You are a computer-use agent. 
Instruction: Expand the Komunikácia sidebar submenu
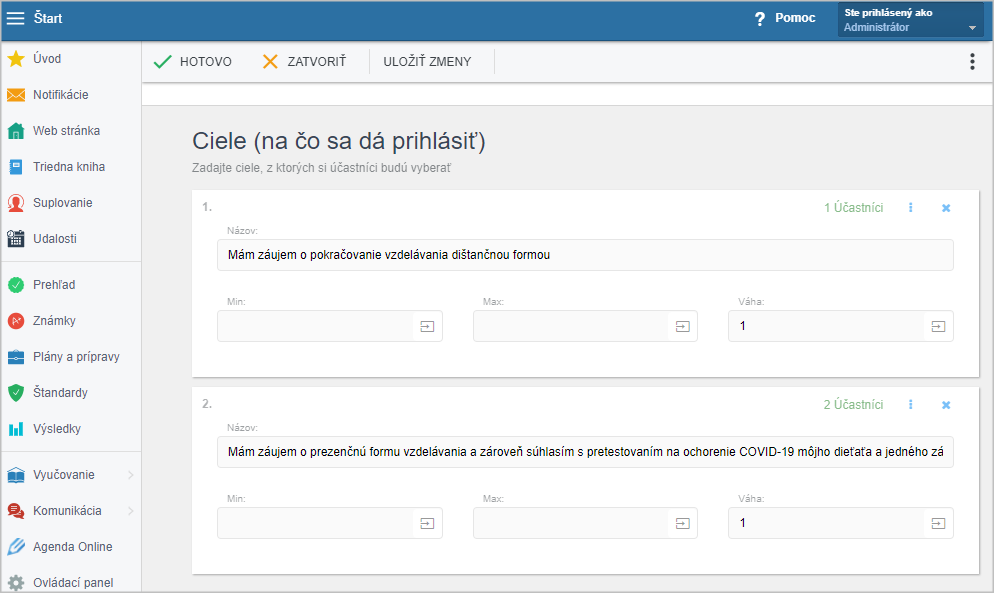tap(130, 511)
